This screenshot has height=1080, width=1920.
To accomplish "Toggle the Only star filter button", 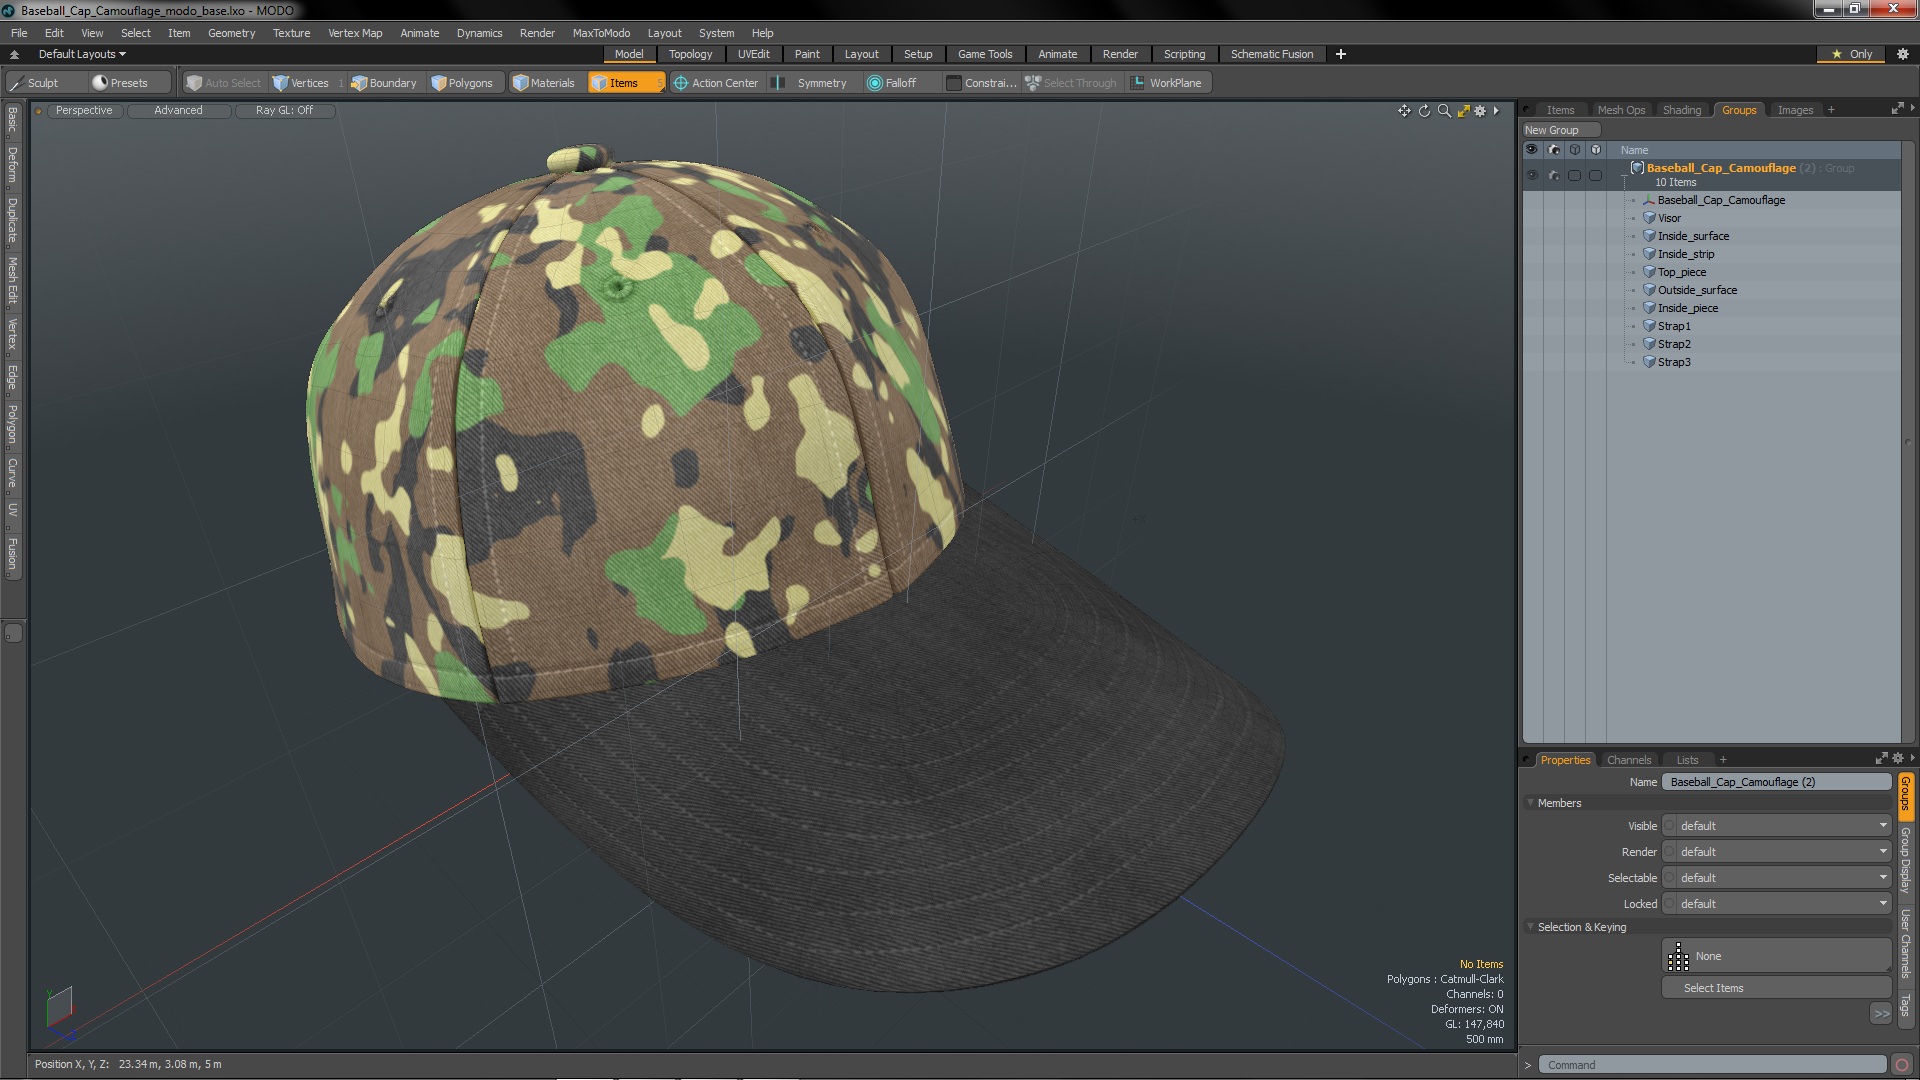I will pos(1852,54).
